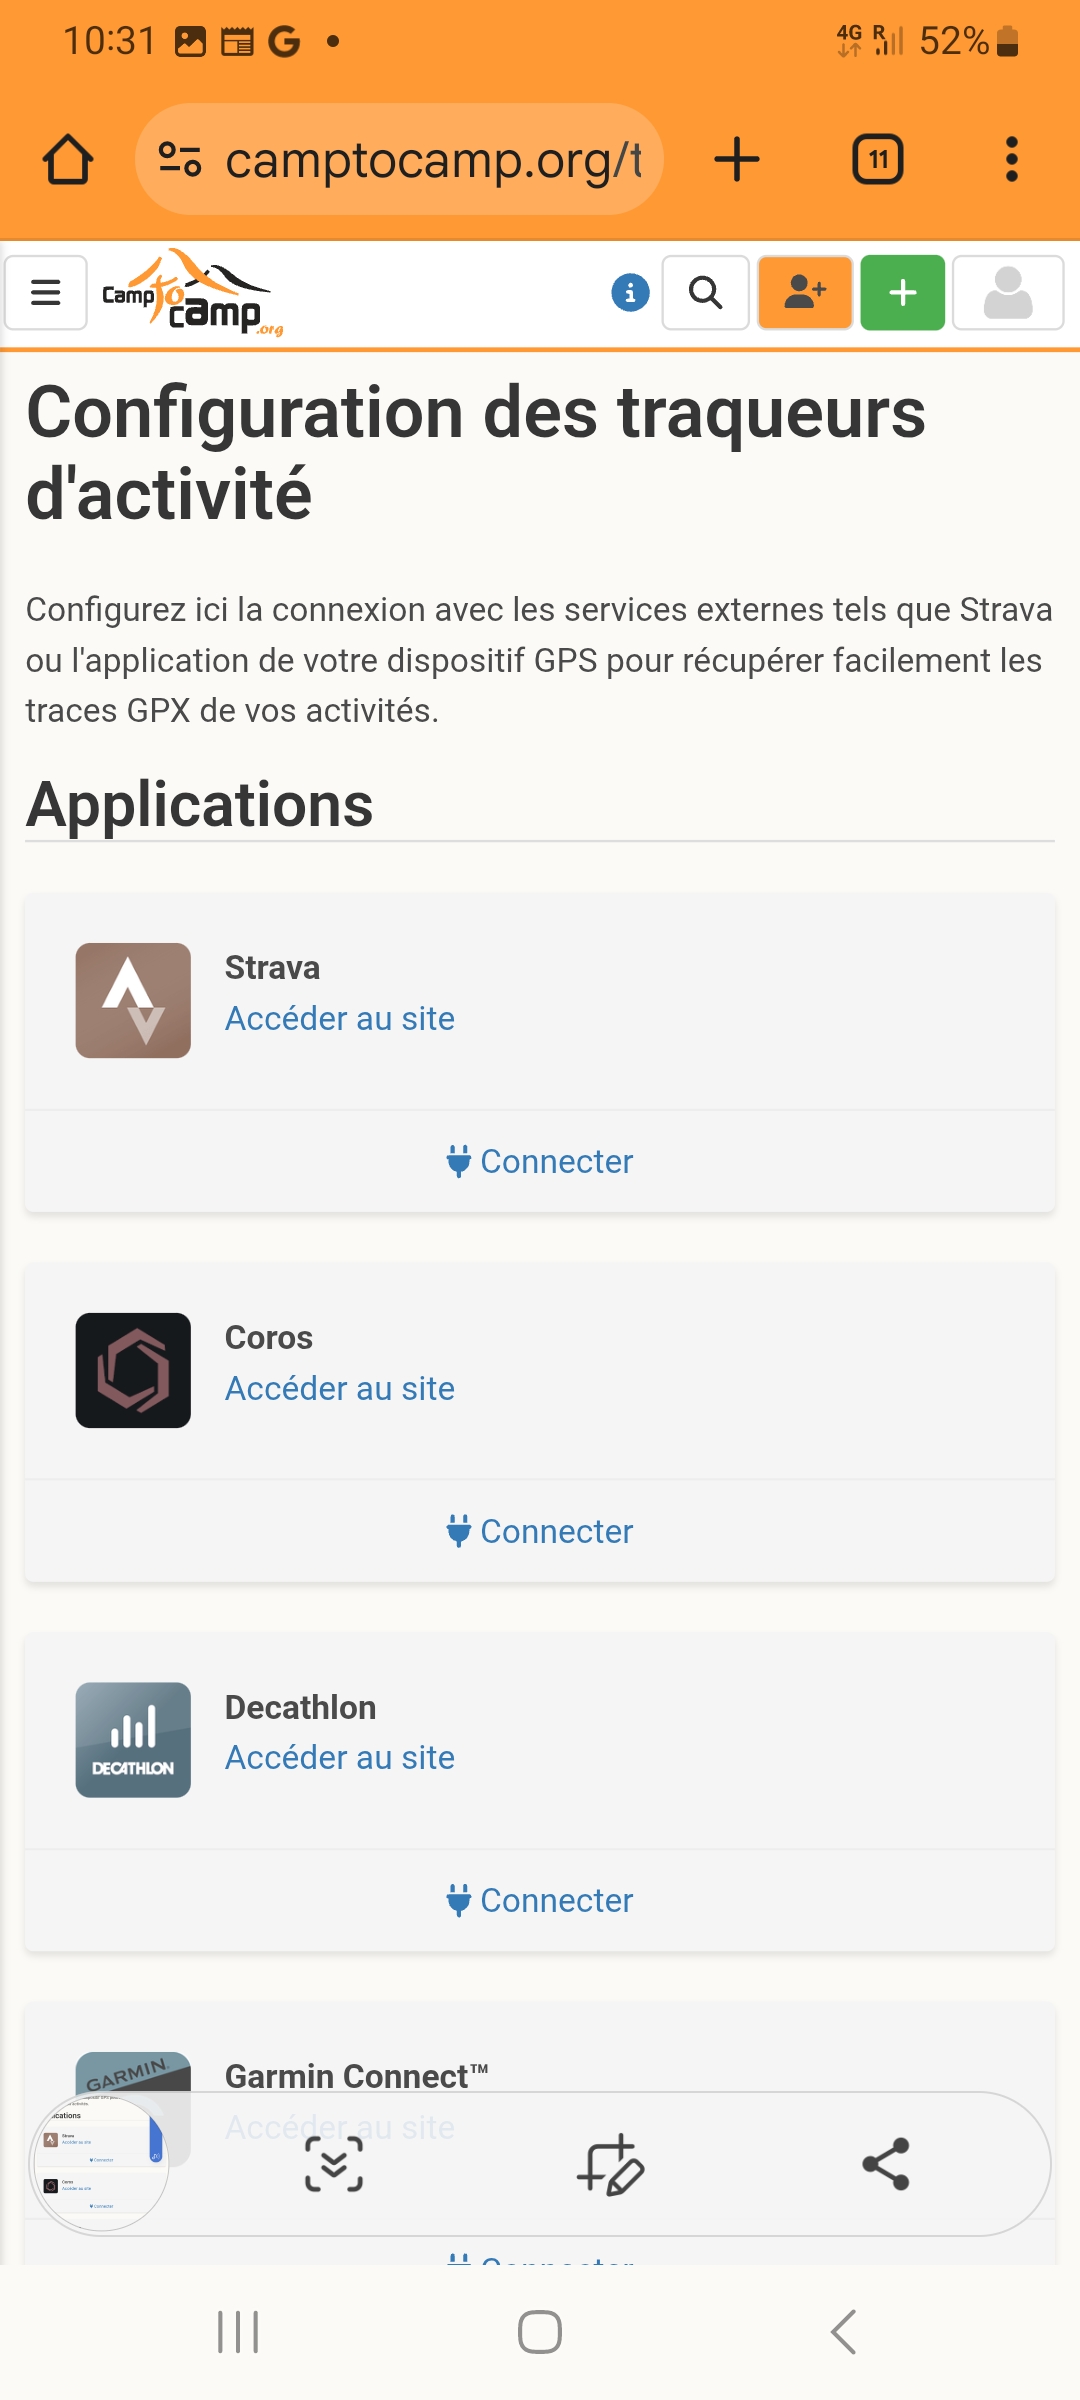The image size is (1080, 2400).
Task: Tap the camptocamp.org address bar
Action: tap(400, 160)
